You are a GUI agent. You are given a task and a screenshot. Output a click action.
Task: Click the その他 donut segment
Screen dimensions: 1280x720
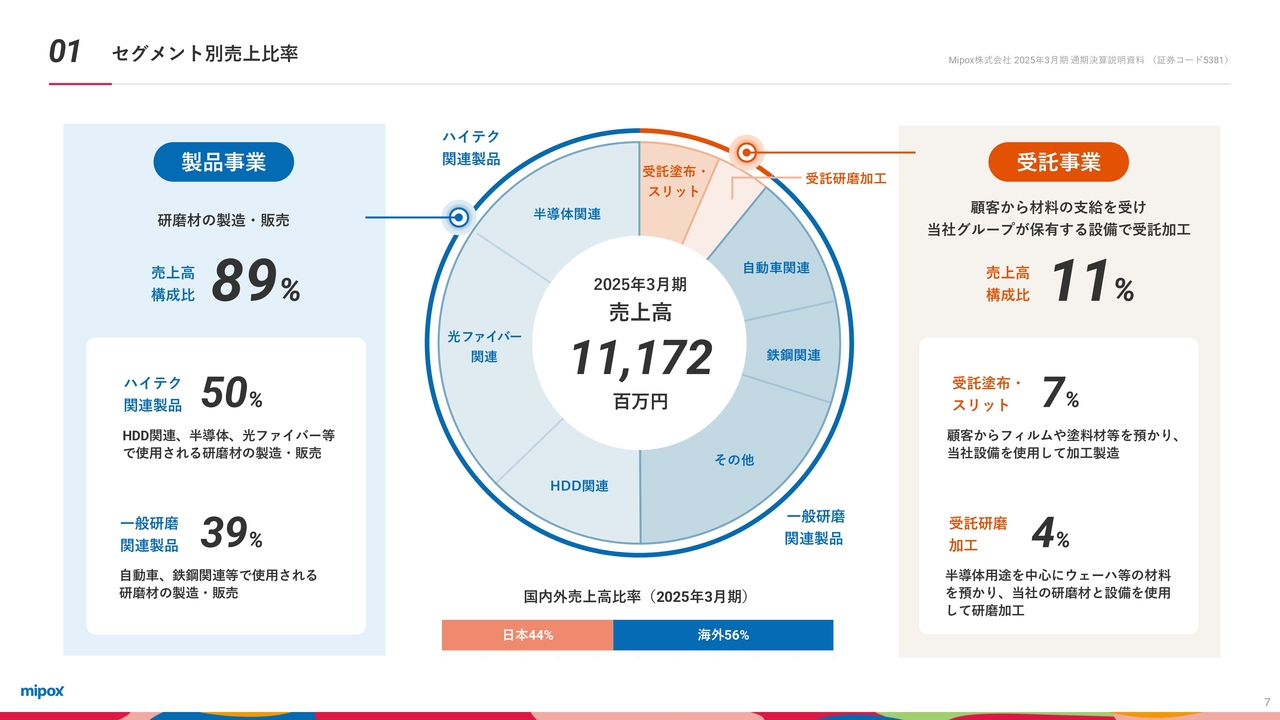click(734, 460)
